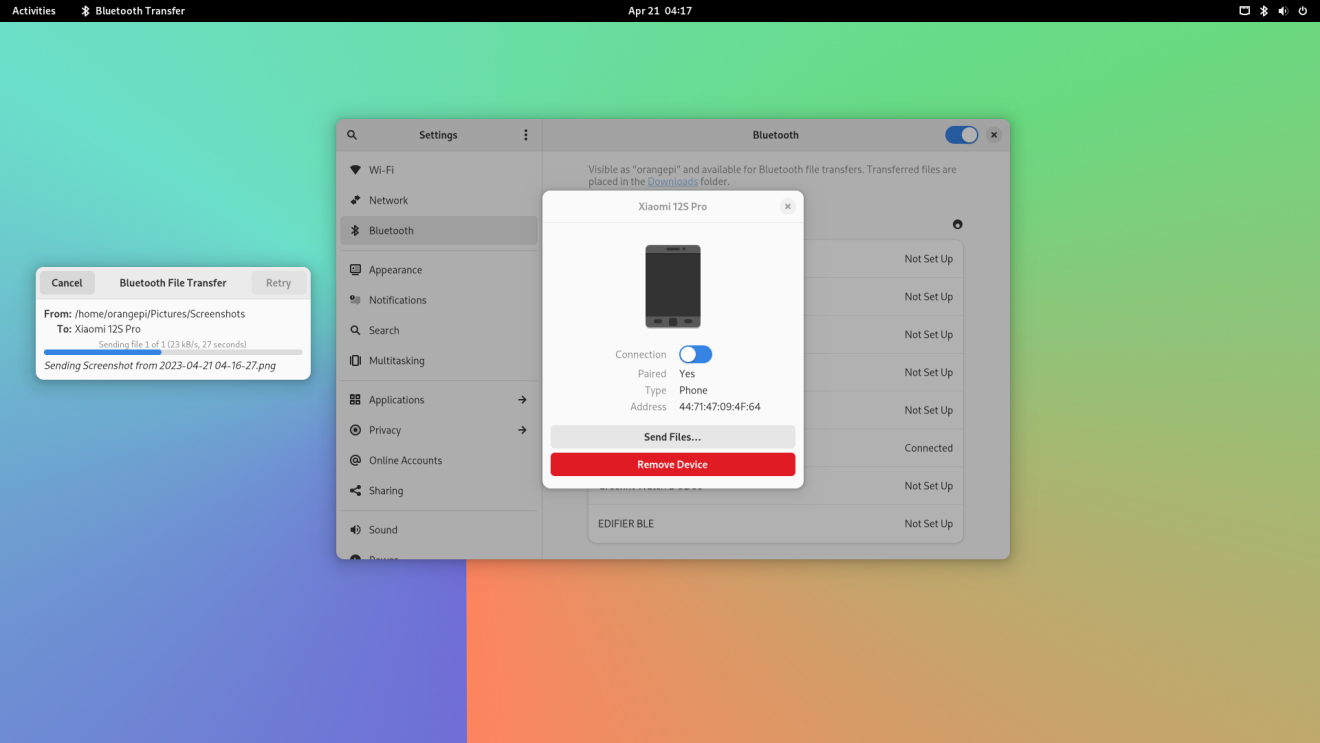
Task: Click the Network icon in sidebar
Action: tap(355, 200)
